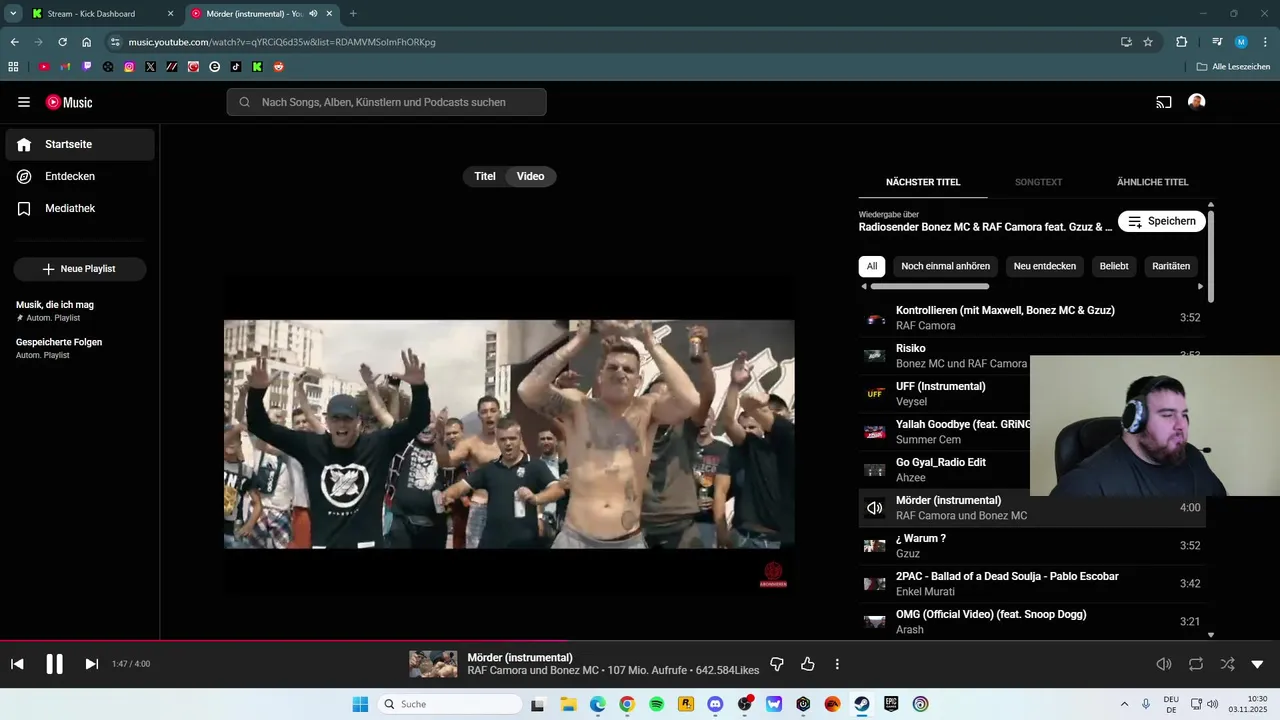Open 'Alle Lesezeichen' folder
The height and width of the screenshot is (720, 1280).
(1233, 67)
